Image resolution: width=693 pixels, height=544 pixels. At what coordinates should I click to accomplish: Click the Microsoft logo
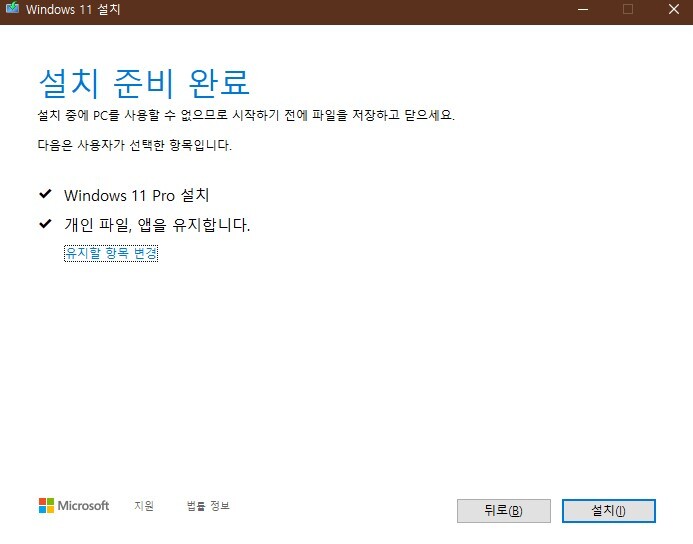pyautogui.click(x=74, y=506)
